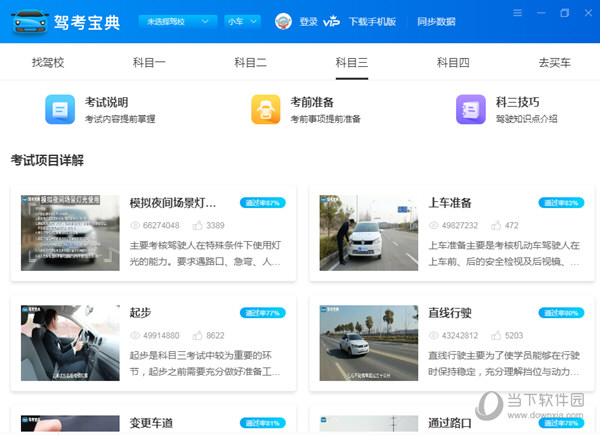This screenshot has height=435, width=600.
Task: Switch to the 科目四 tab
Action: [x=453, y=62]
